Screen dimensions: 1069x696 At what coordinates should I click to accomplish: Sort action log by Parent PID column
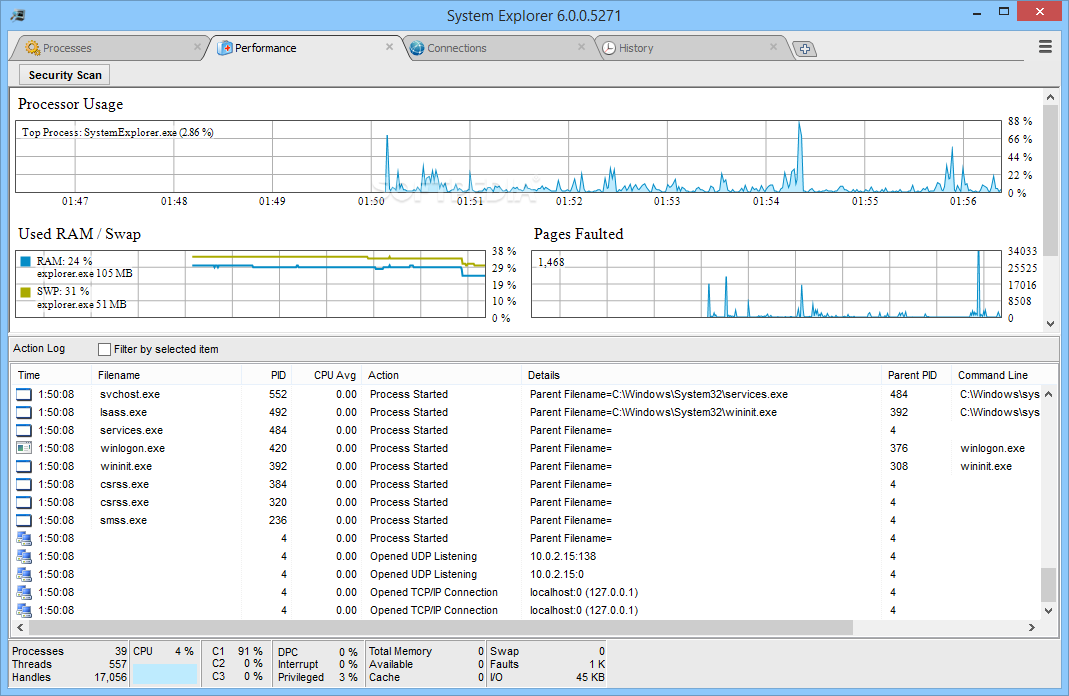(916, 375)
